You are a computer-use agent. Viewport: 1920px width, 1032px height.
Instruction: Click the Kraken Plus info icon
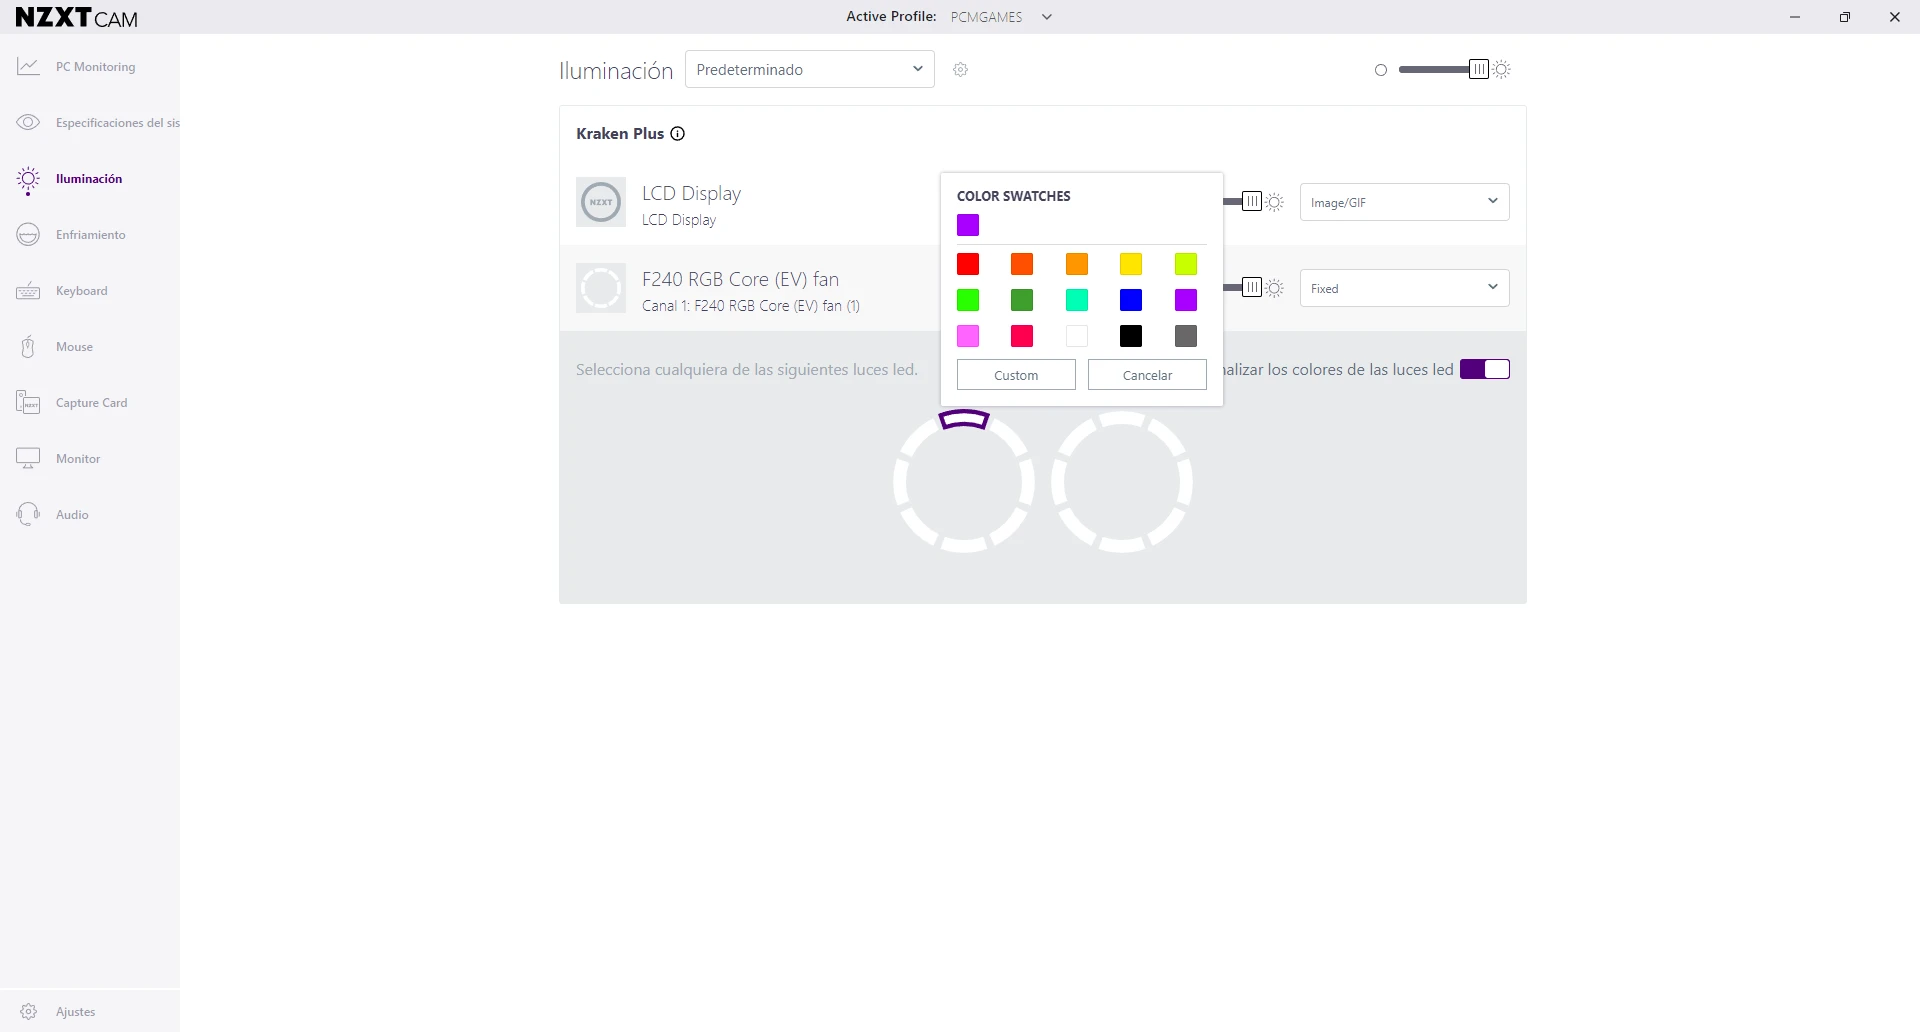[678, 133]
